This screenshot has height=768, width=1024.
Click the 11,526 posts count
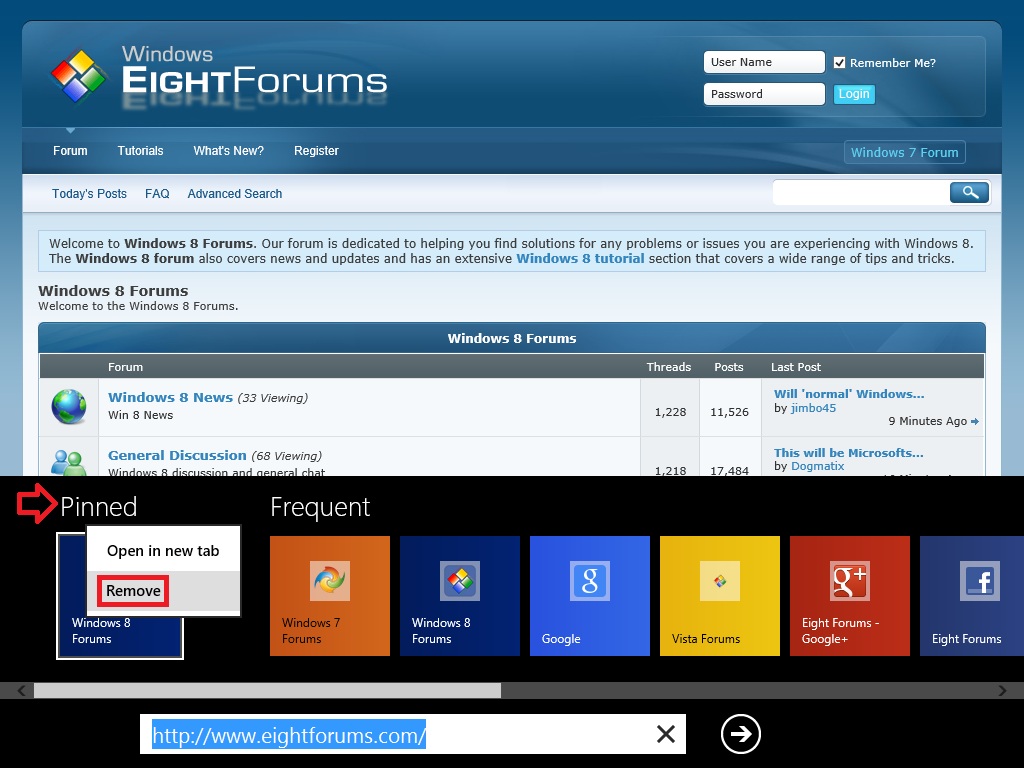coord(729,412)
